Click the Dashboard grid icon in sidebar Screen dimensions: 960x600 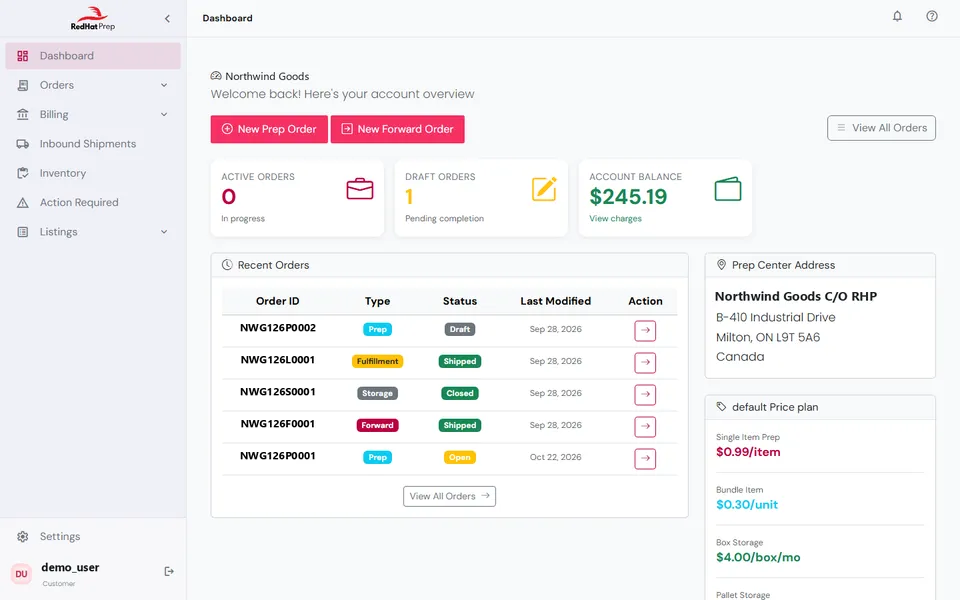[23, 56]
